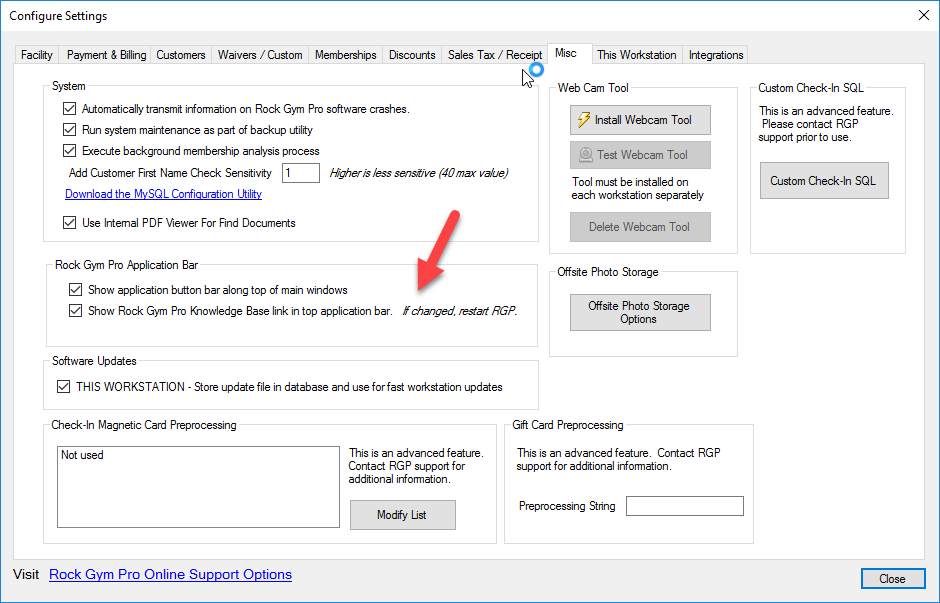940x603 pixels.
Task: Open the Memberships tab
Action: 346,55
